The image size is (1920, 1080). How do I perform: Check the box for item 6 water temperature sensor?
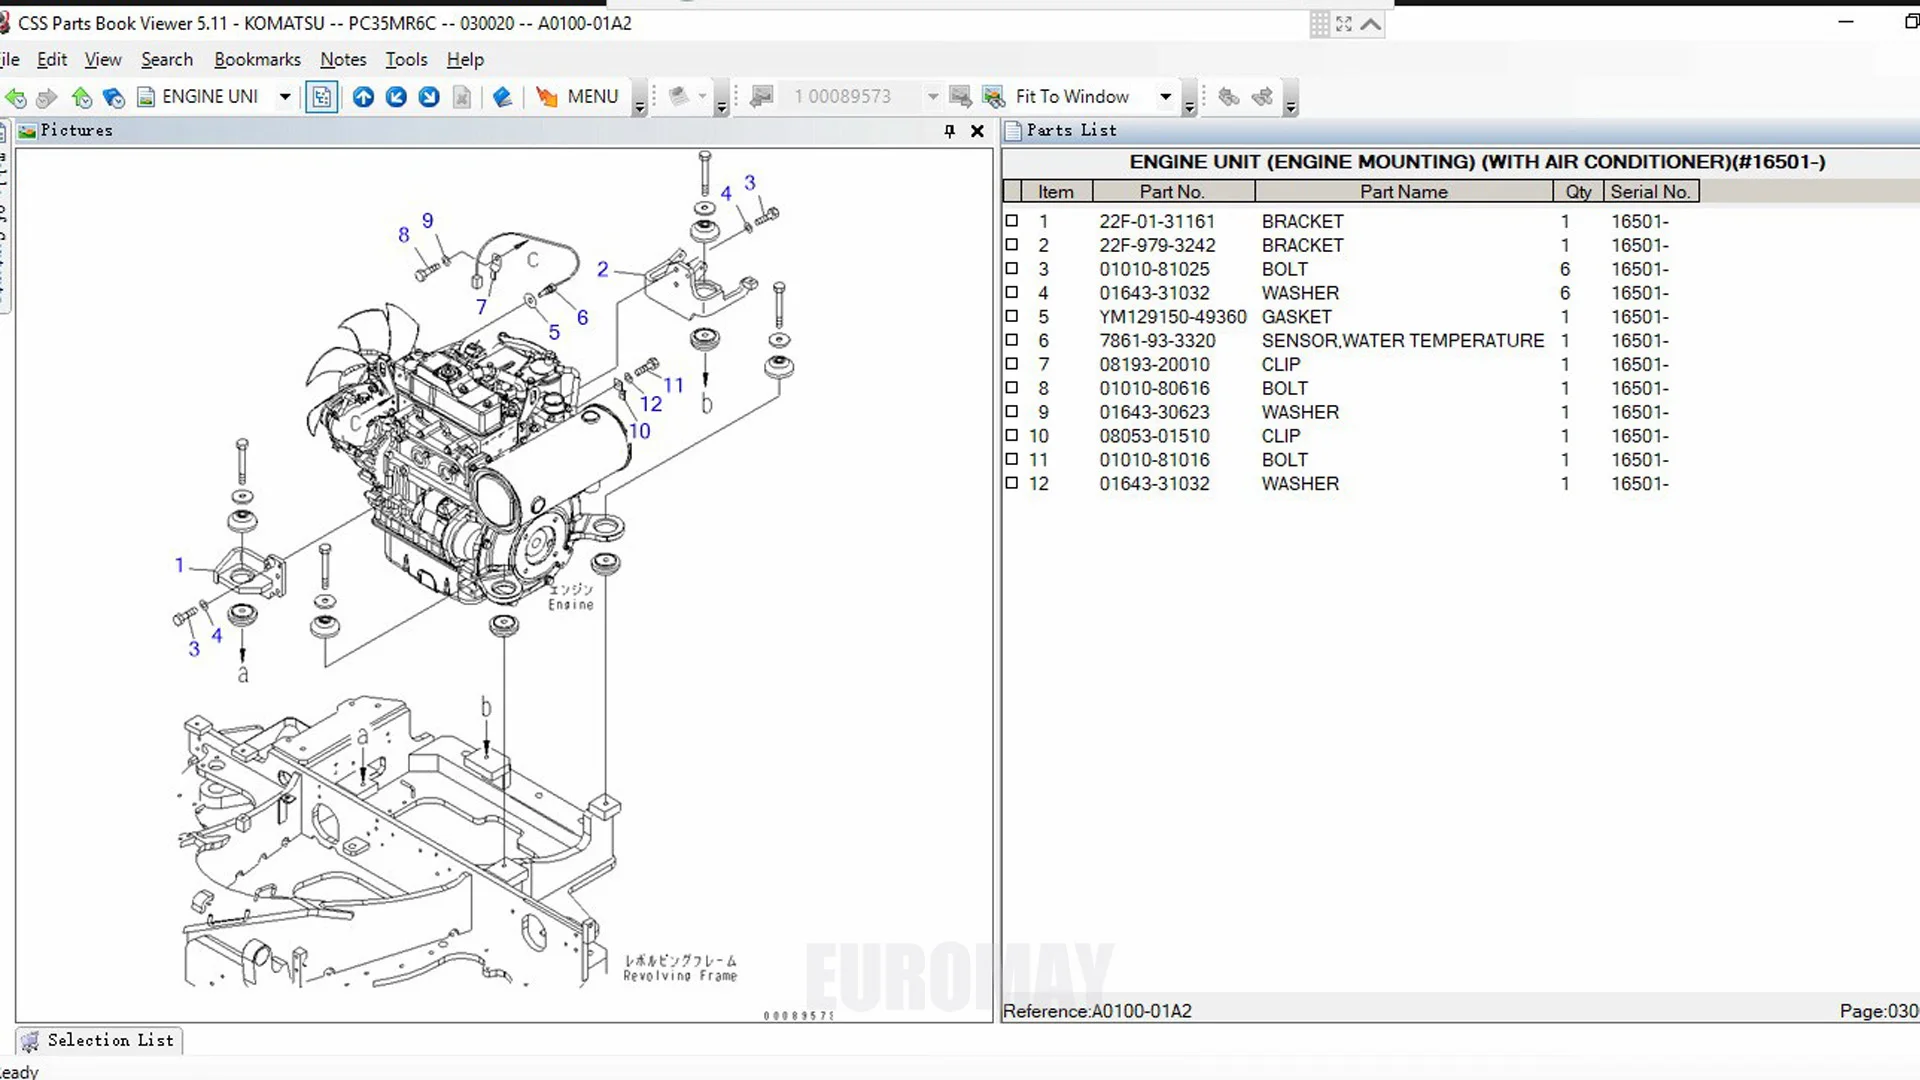pyautogui.click(x=1012, y=340)
